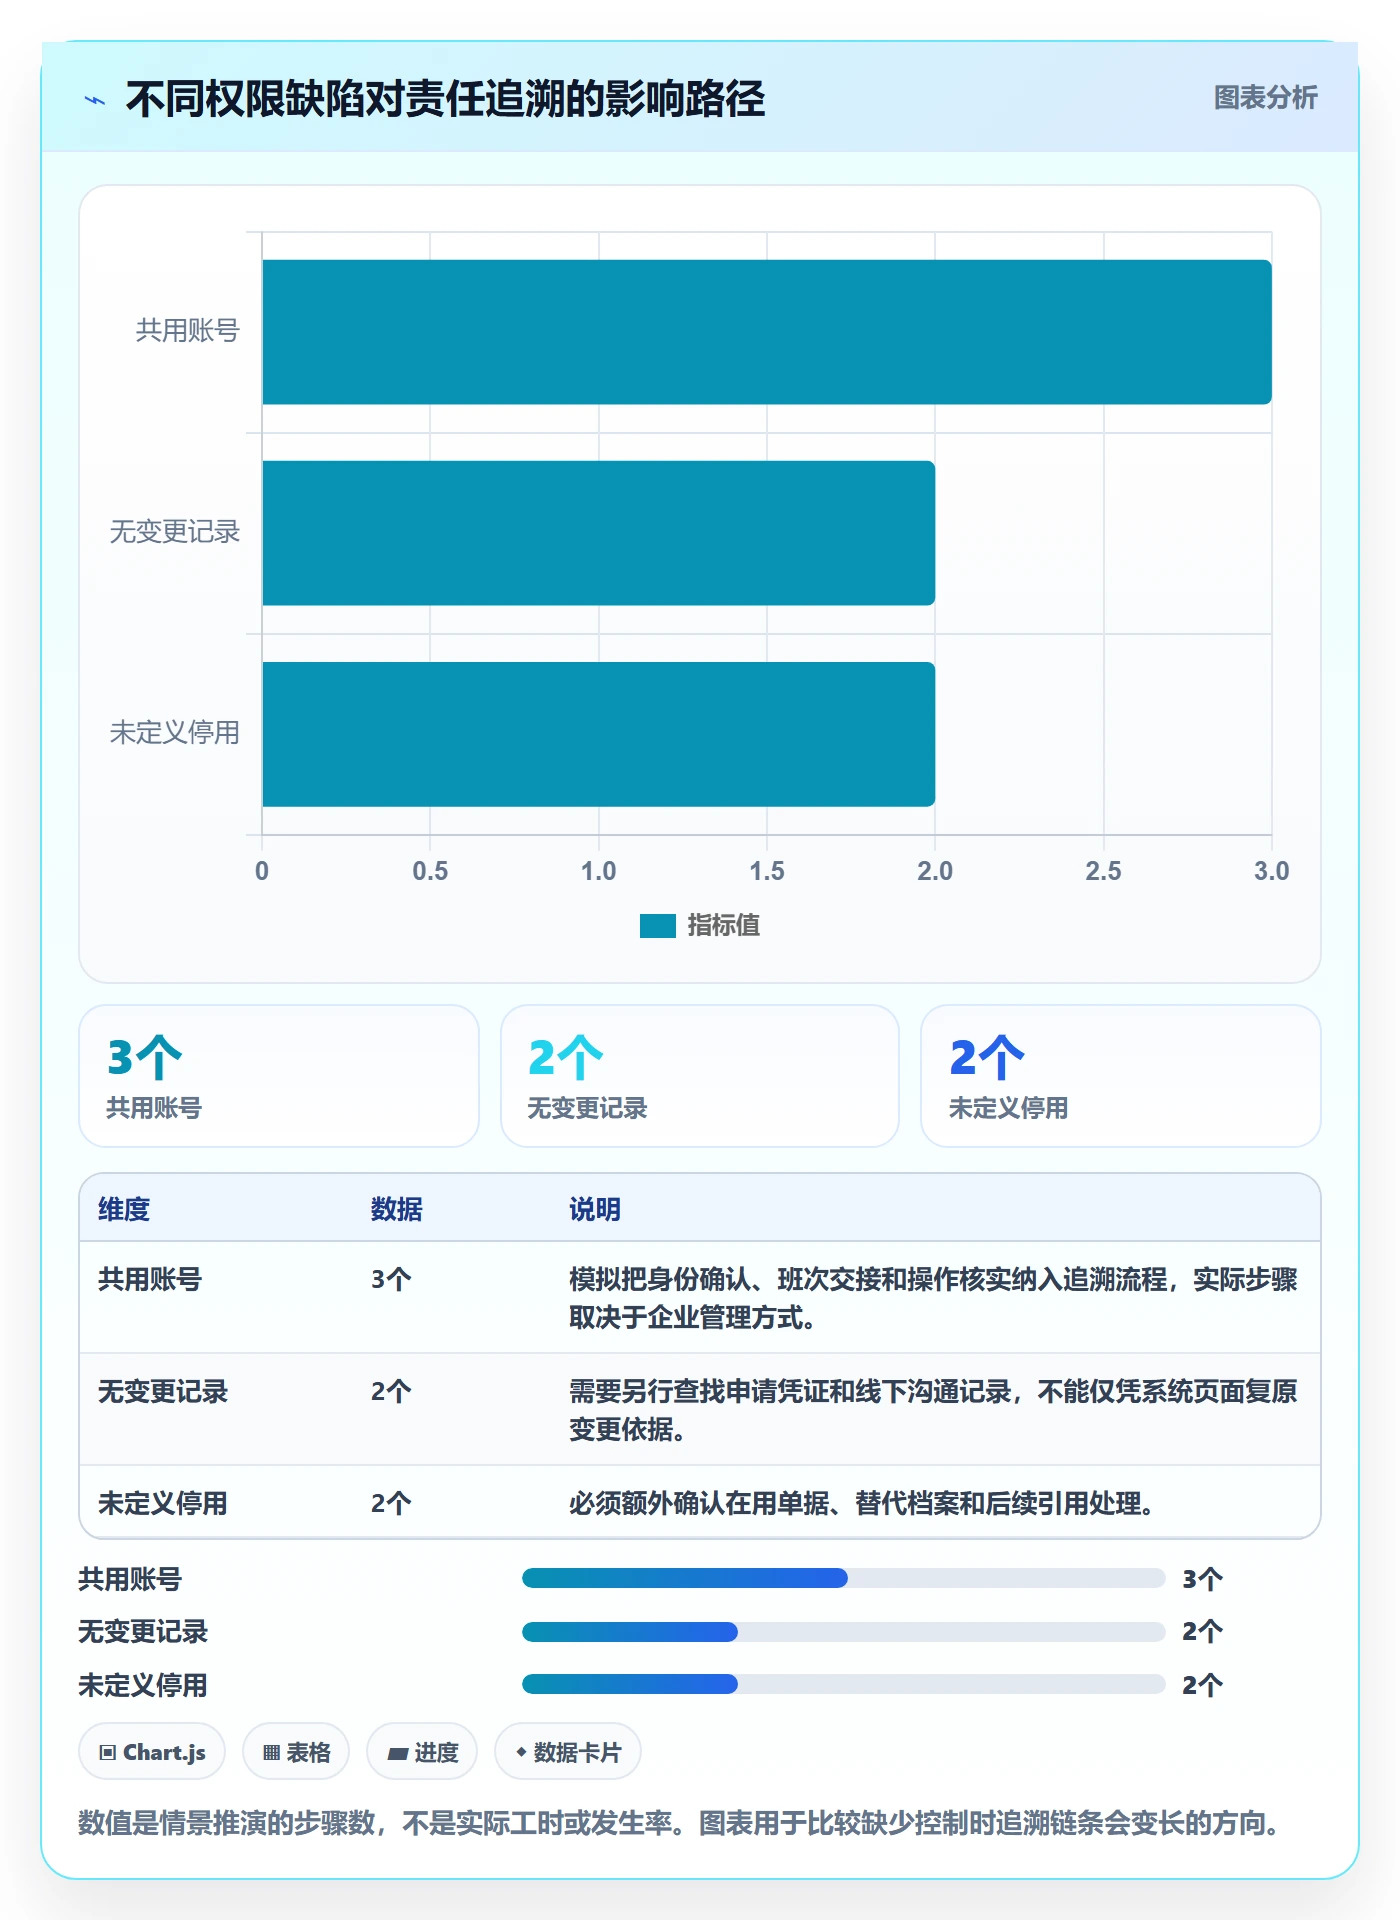Click the 共用账号 y-axis label

188,331
